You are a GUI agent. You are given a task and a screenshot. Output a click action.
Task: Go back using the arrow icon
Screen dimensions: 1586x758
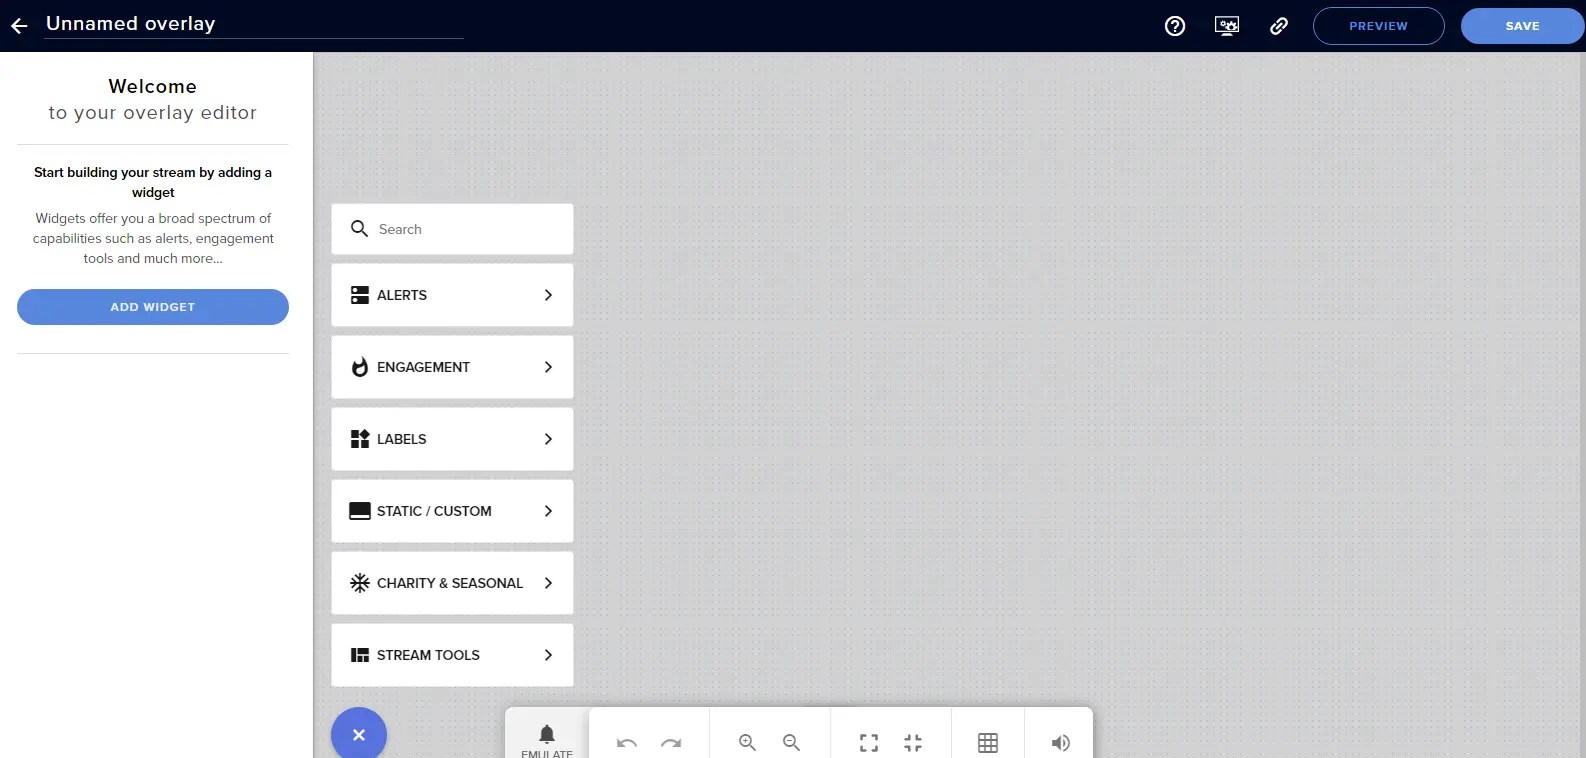click(19, 26)
